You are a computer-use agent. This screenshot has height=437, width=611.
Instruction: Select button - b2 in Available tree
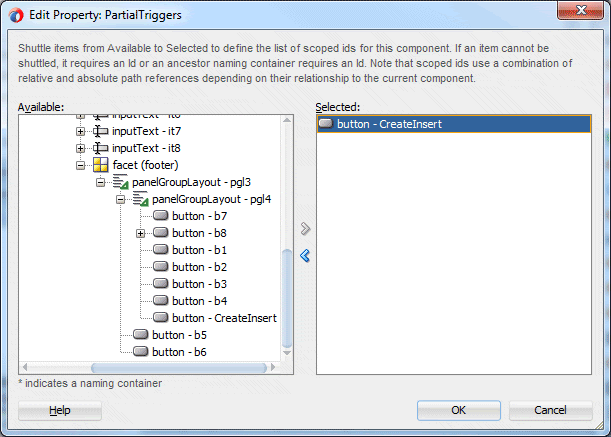pos(200,267)
